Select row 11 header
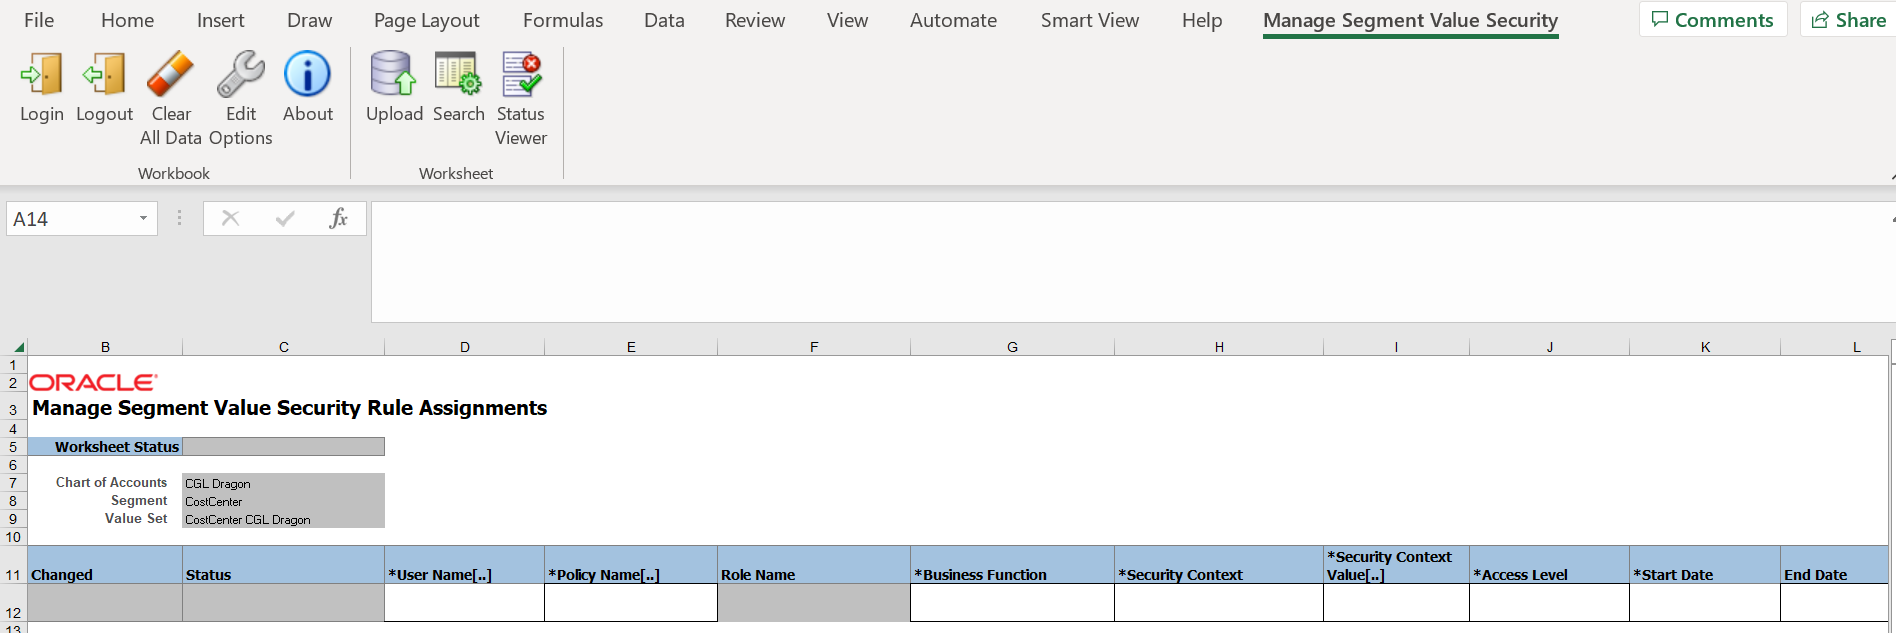1896x633 pixels. [13, 565]
